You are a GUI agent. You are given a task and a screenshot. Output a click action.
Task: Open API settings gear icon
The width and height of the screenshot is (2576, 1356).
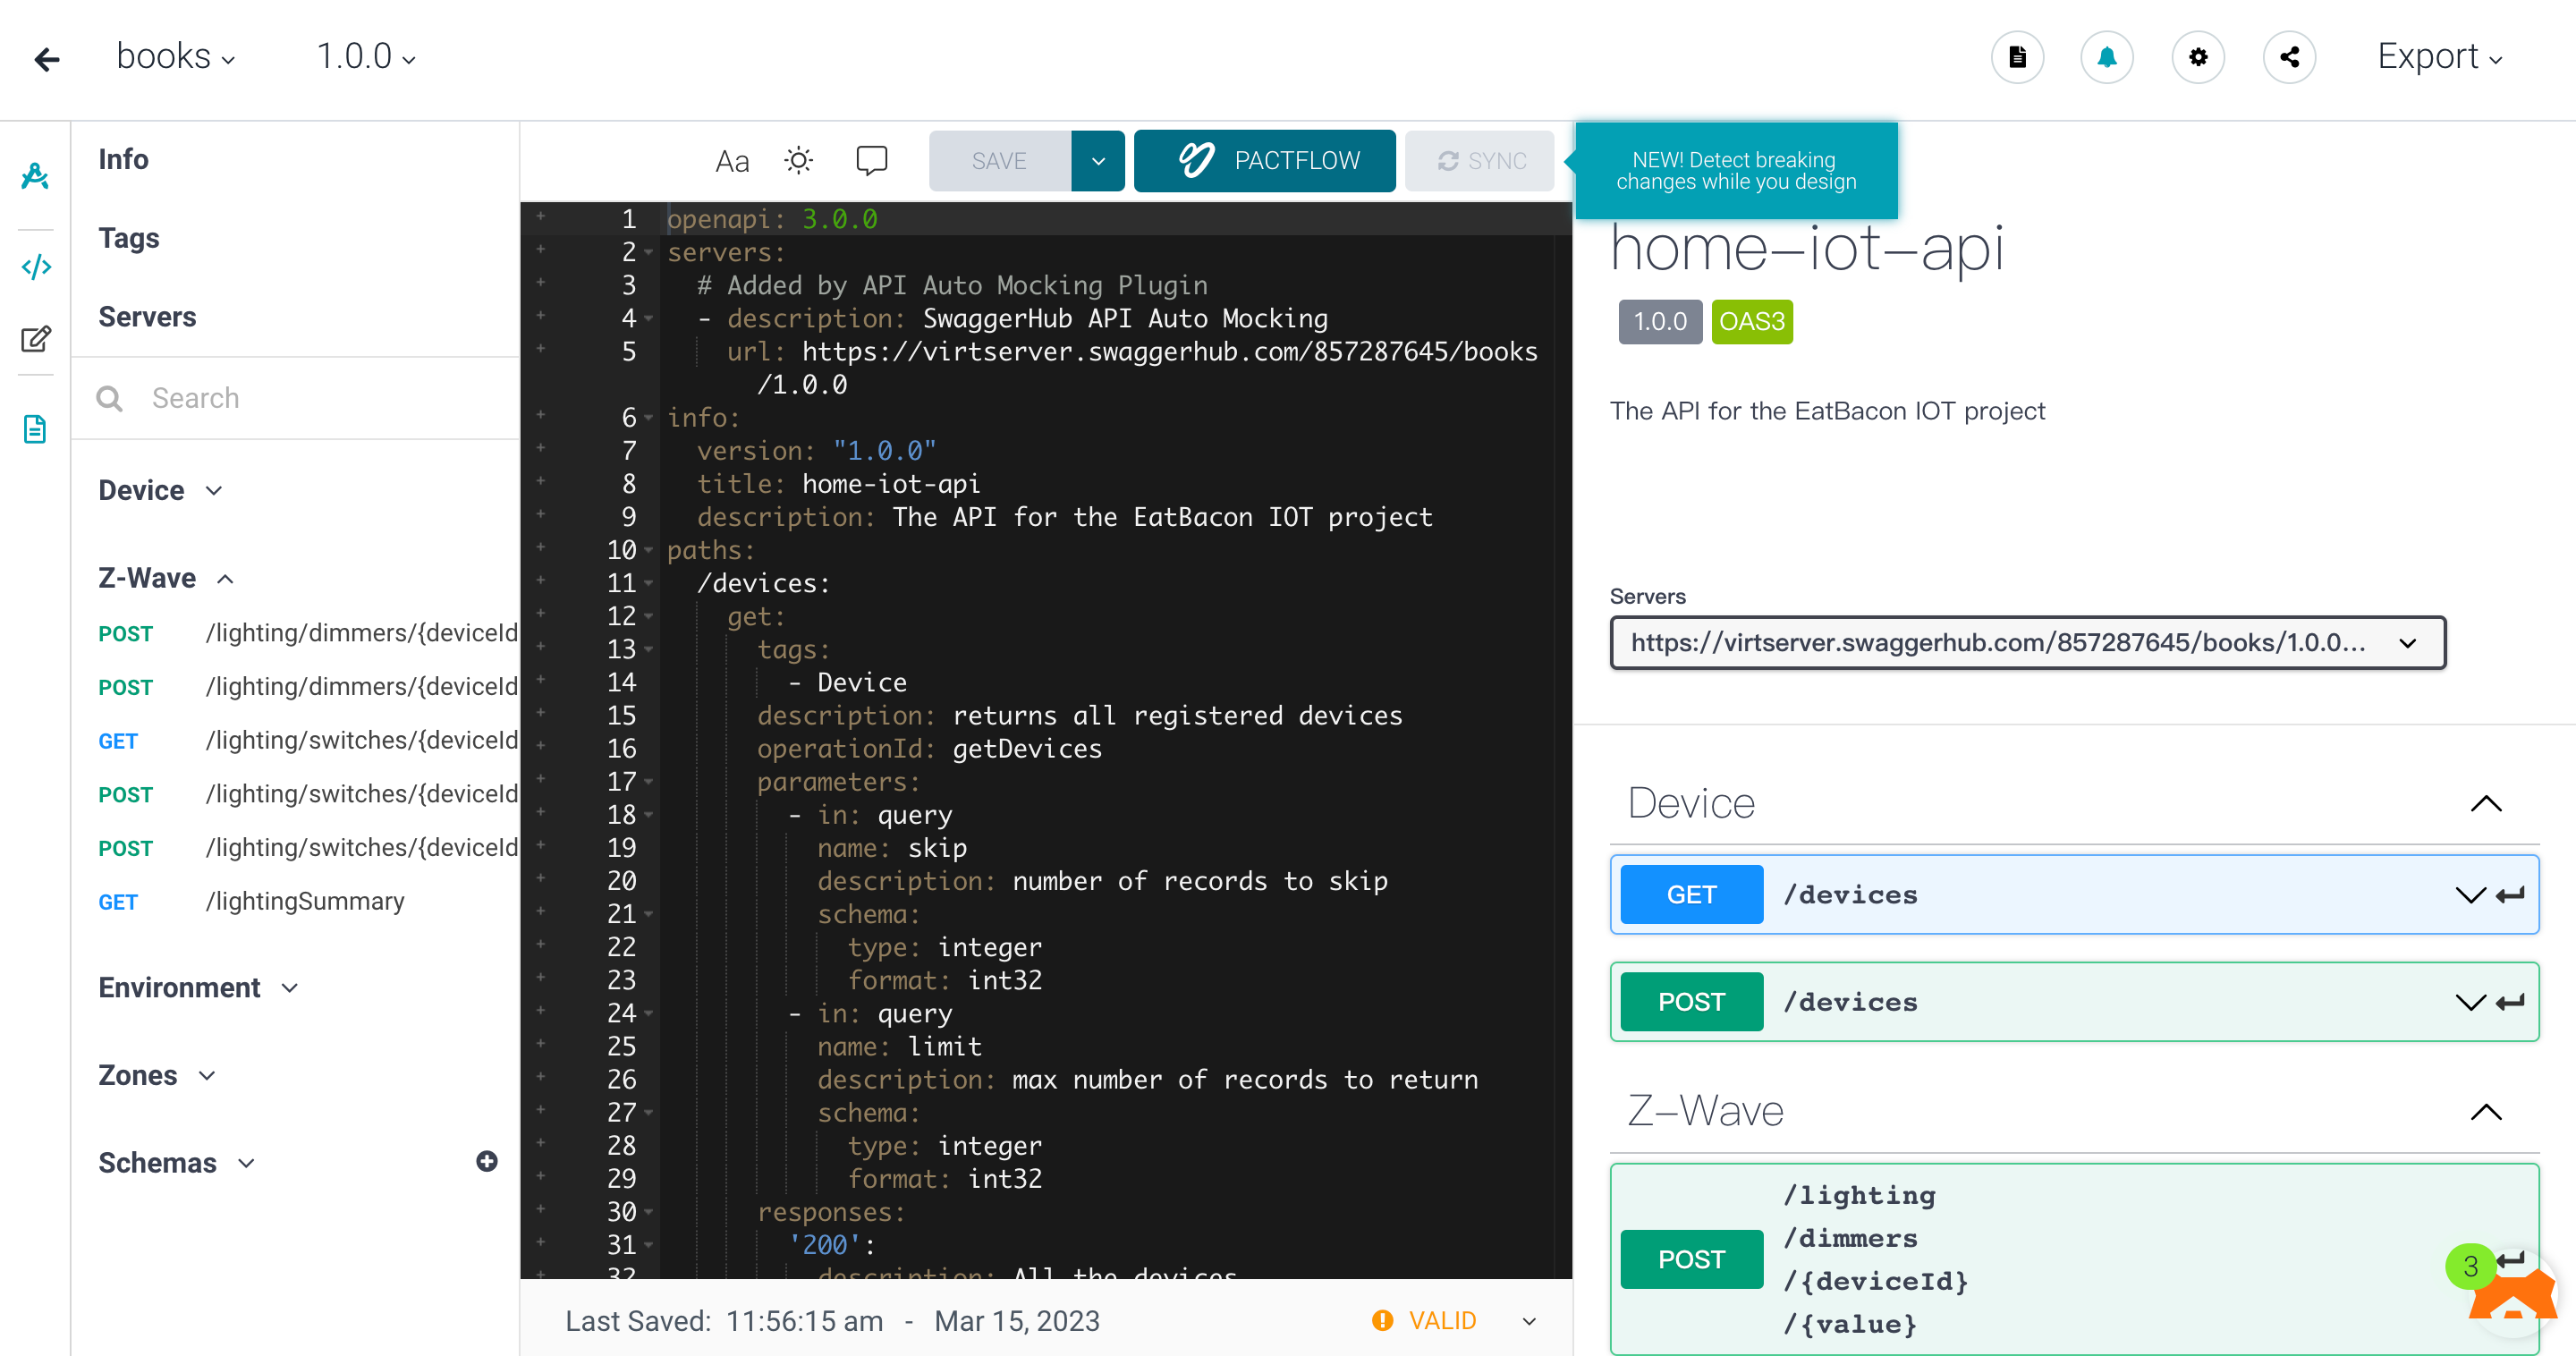point(2197,57)
